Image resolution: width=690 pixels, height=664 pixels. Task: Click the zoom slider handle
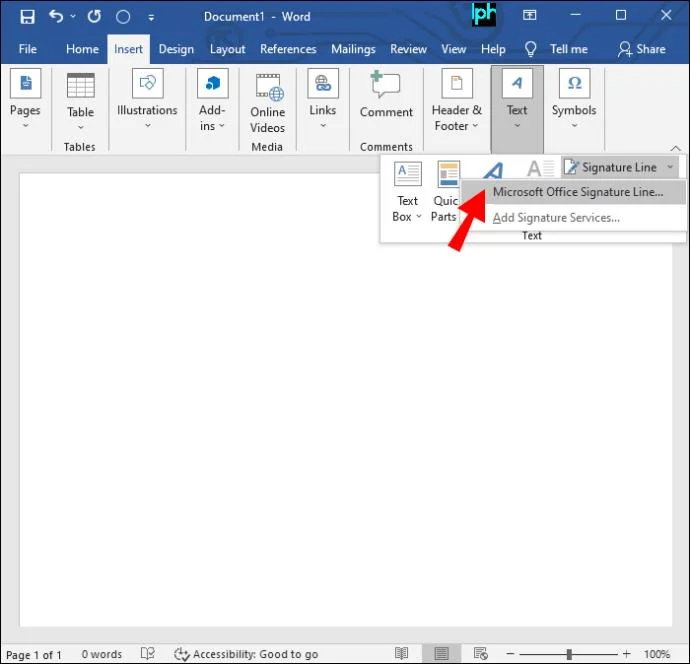pos(569,654)
